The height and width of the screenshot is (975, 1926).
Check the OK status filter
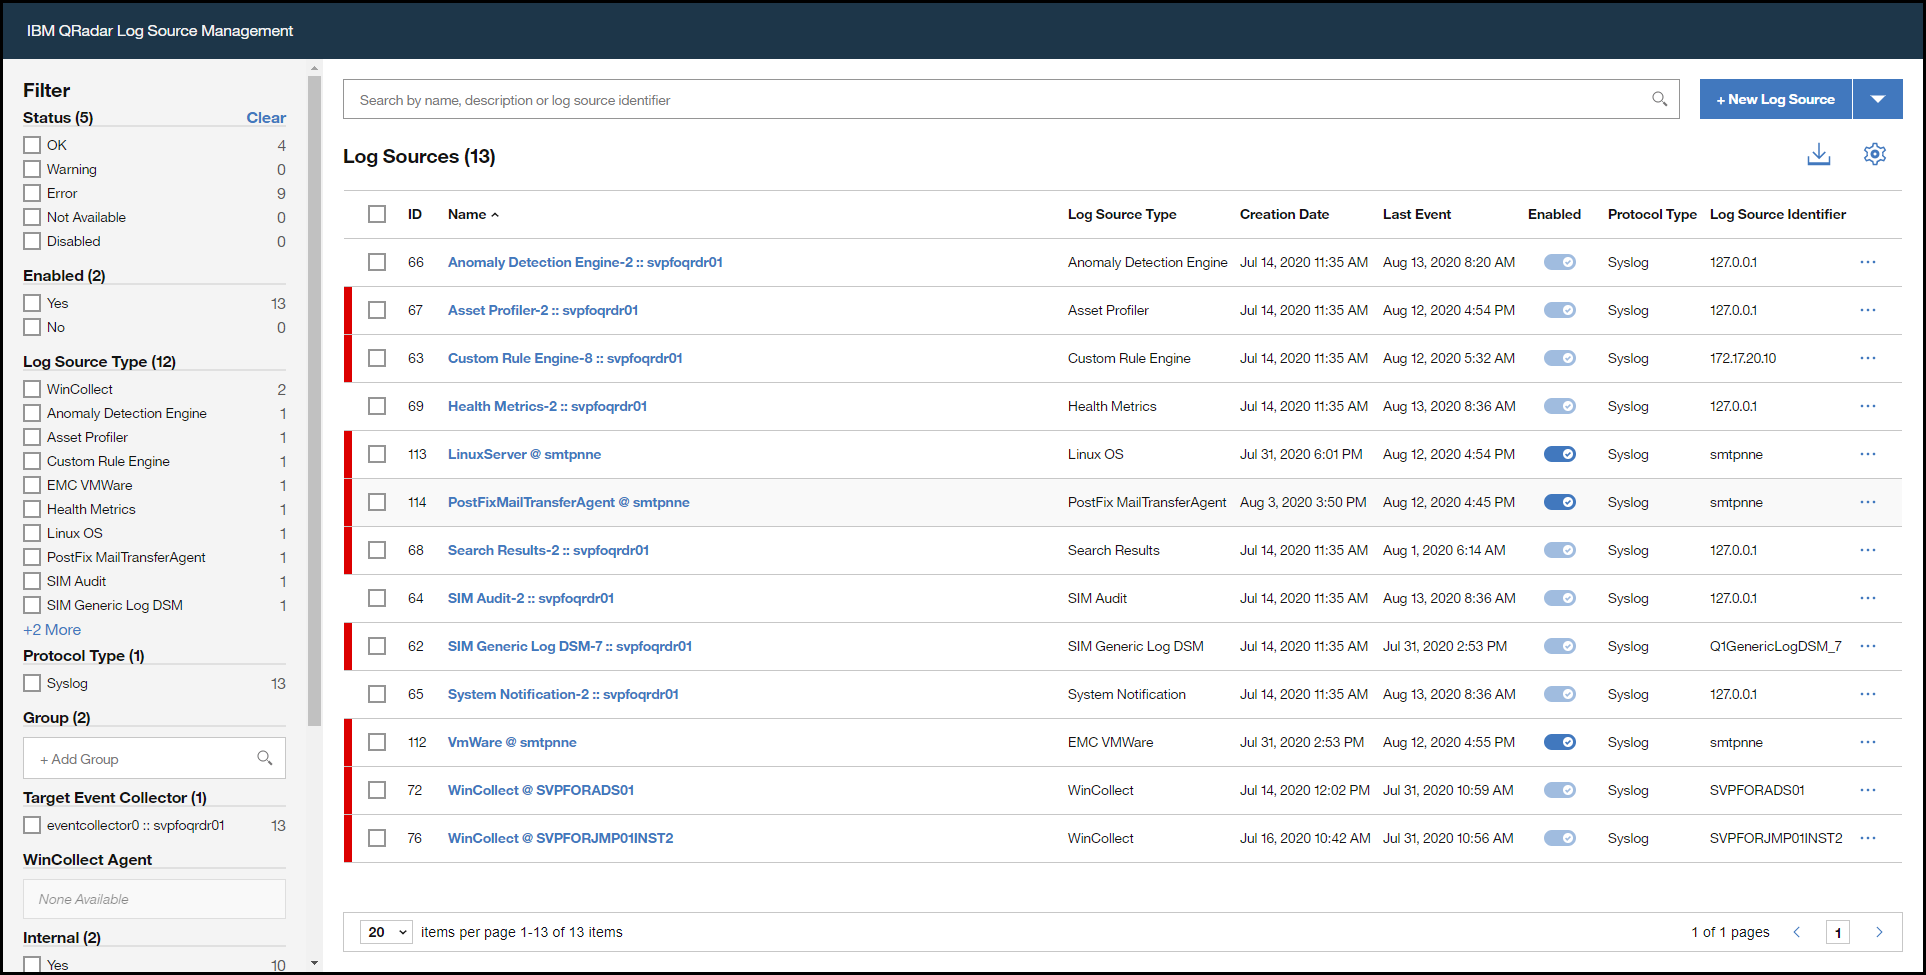point(32,145)
